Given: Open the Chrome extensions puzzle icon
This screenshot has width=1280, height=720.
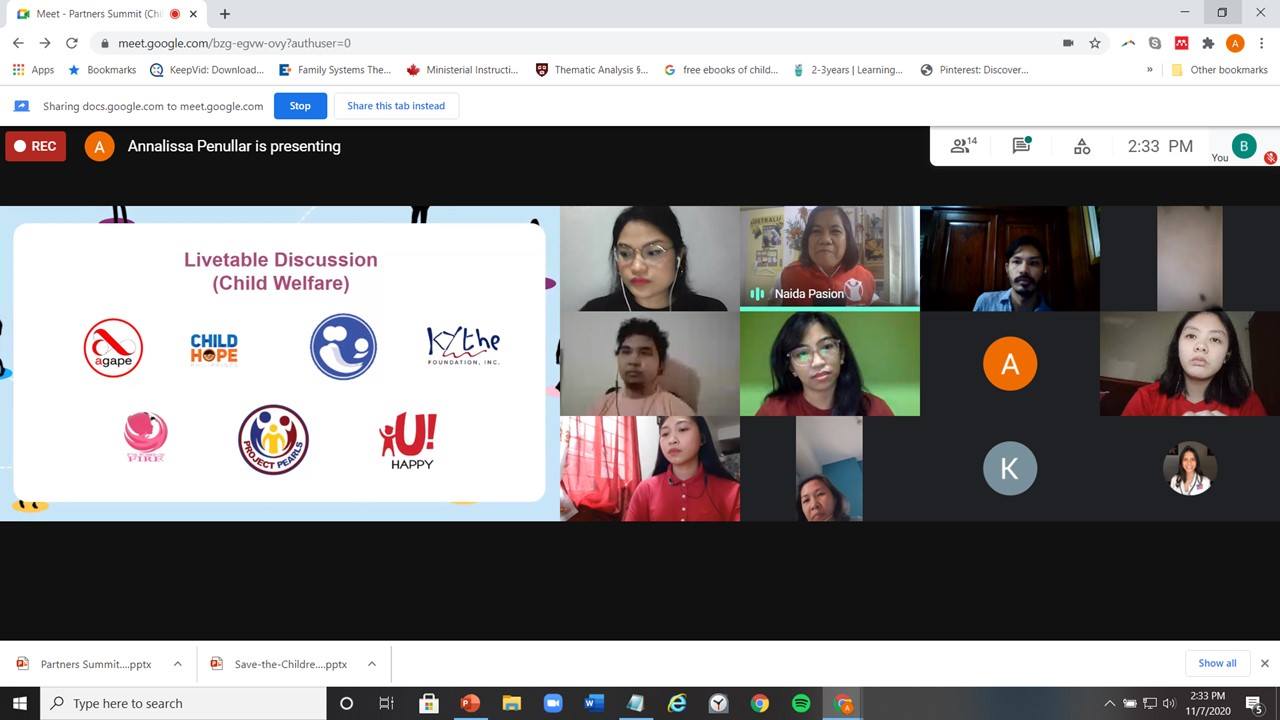Looking at the screenshot, I should click(x=1208, y=43).
